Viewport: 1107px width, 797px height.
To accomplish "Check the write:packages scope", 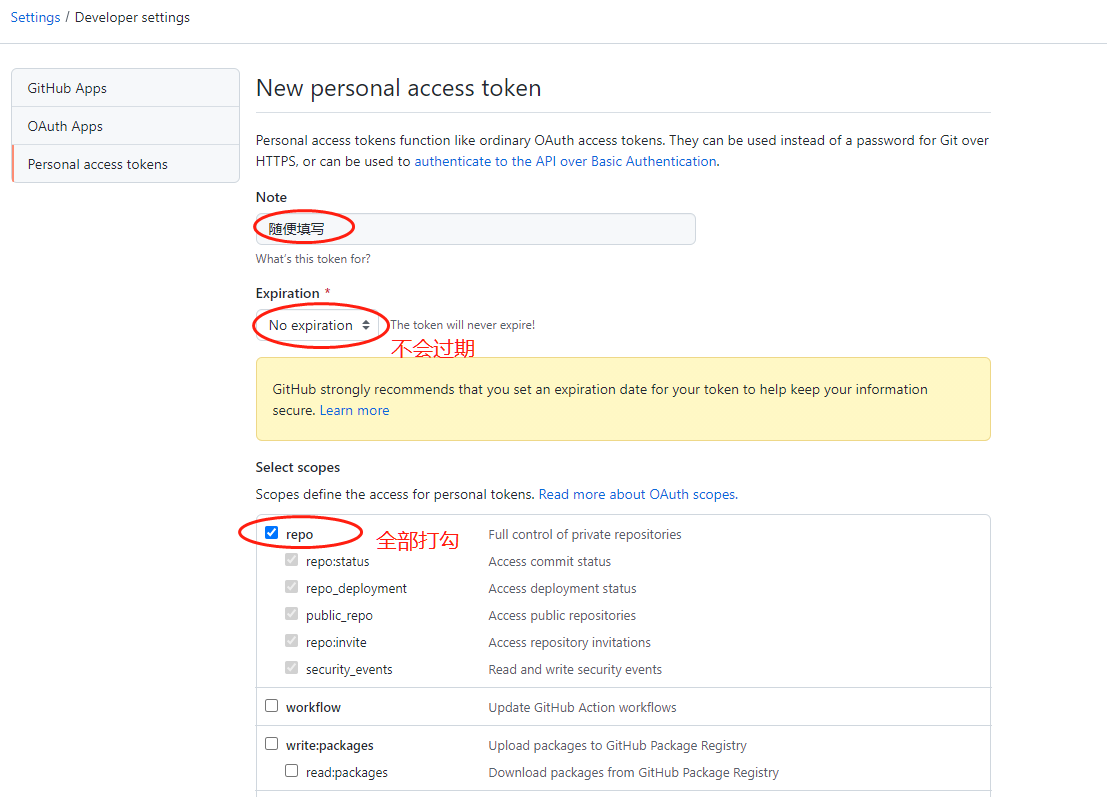I will pyautogui.click(x=272, y=744).
